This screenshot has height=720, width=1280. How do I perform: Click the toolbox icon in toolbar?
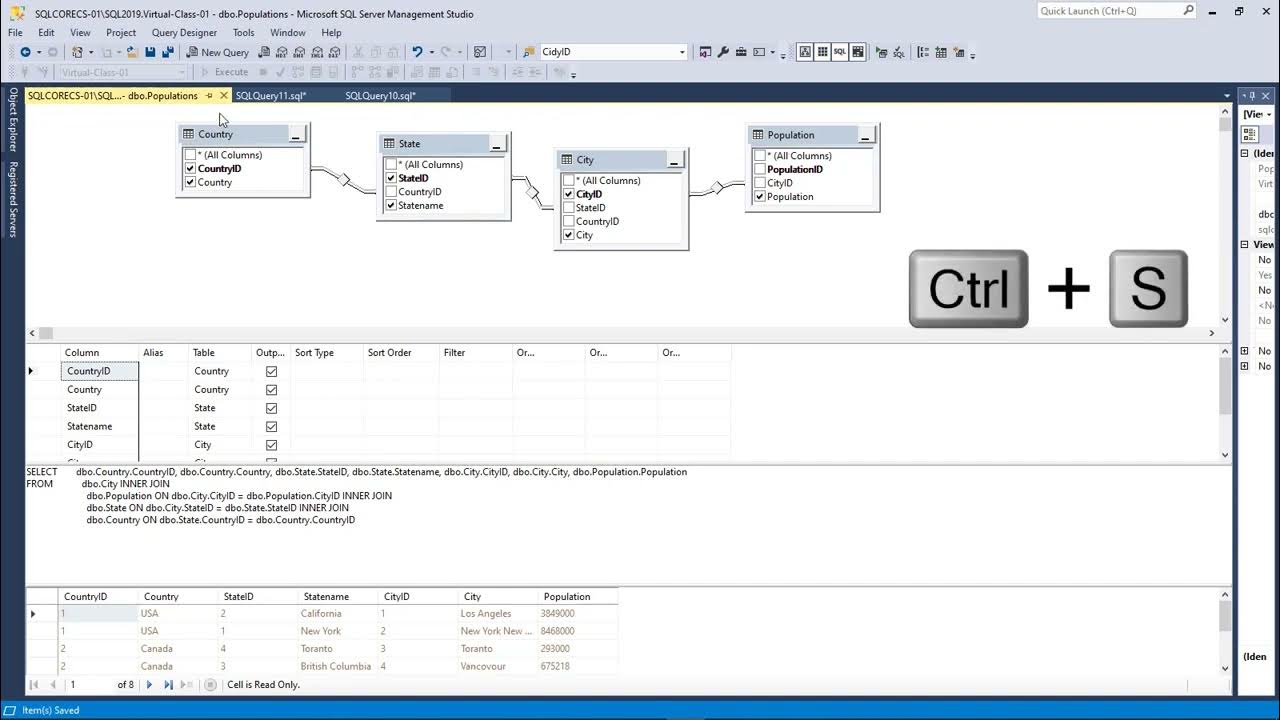point(741,52)
